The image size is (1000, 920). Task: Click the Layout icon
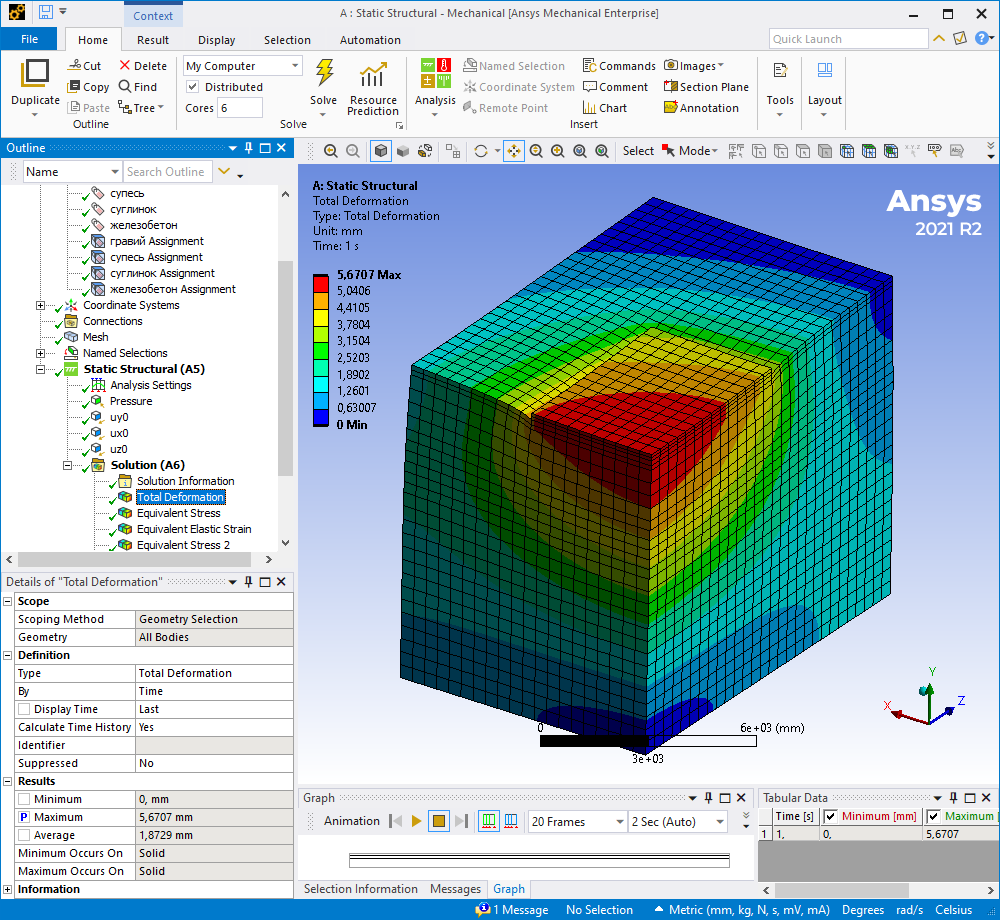click(825, 70)
